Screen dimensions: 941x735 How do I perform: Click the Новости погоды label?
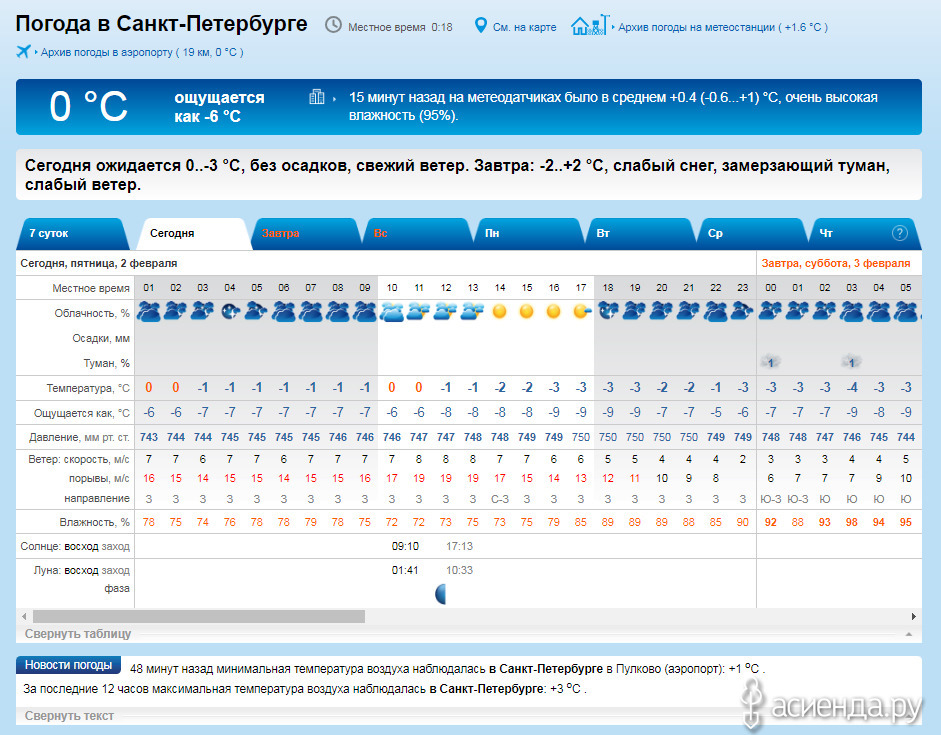(68, 665)
